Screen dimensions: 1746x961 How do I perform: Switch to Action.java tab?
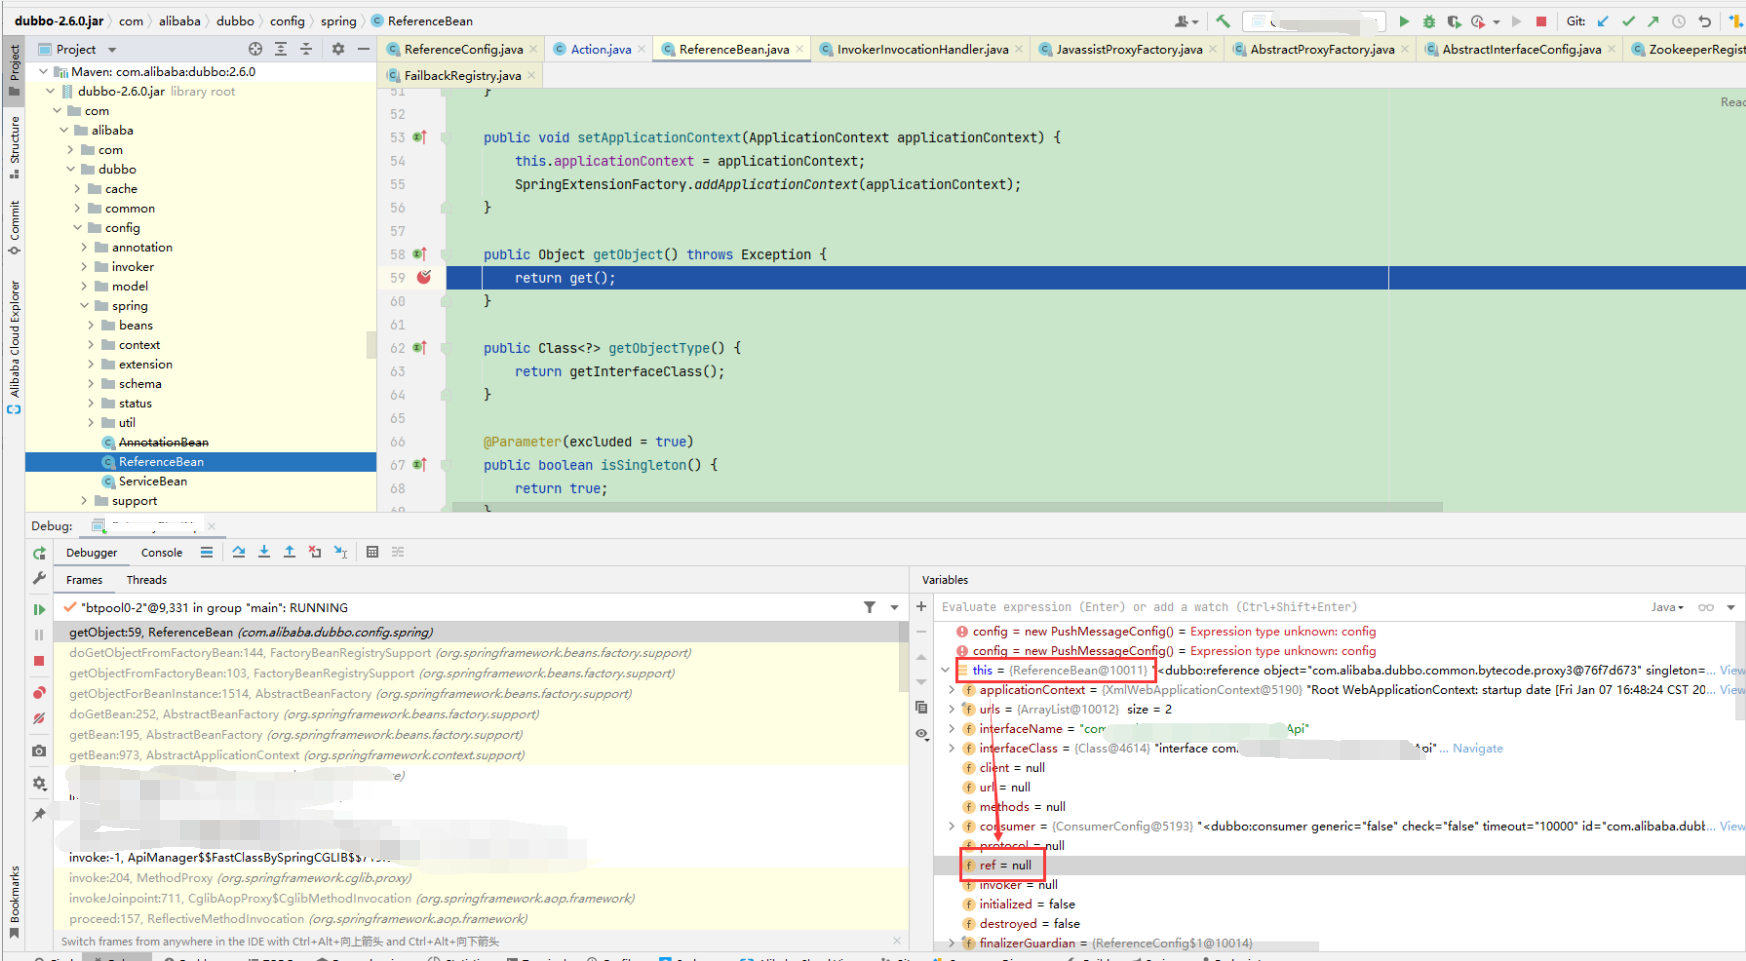pyautogui.click(x=601, y=49)
